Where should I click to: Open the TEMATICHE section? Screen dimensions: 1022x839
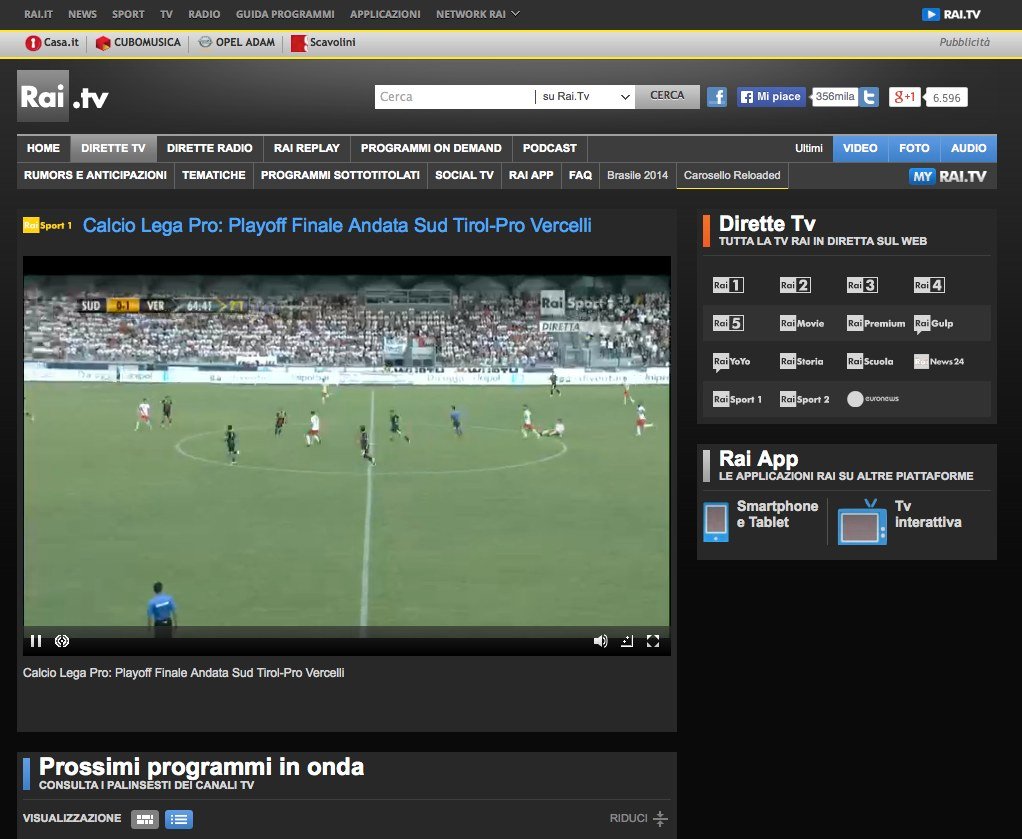point(214,175)
